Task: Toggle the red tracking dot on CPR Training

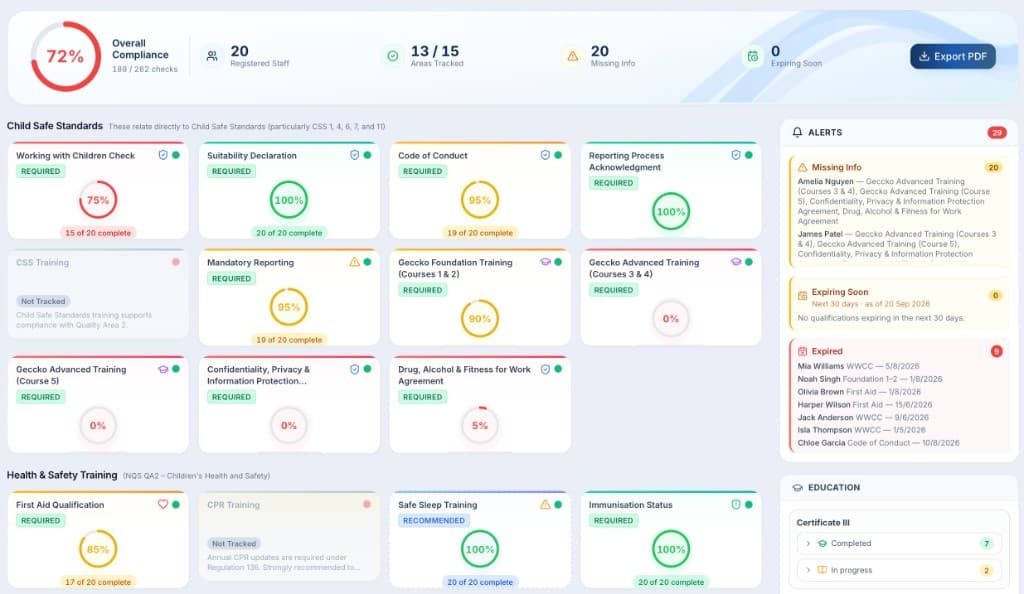Action: pos(367,504)
